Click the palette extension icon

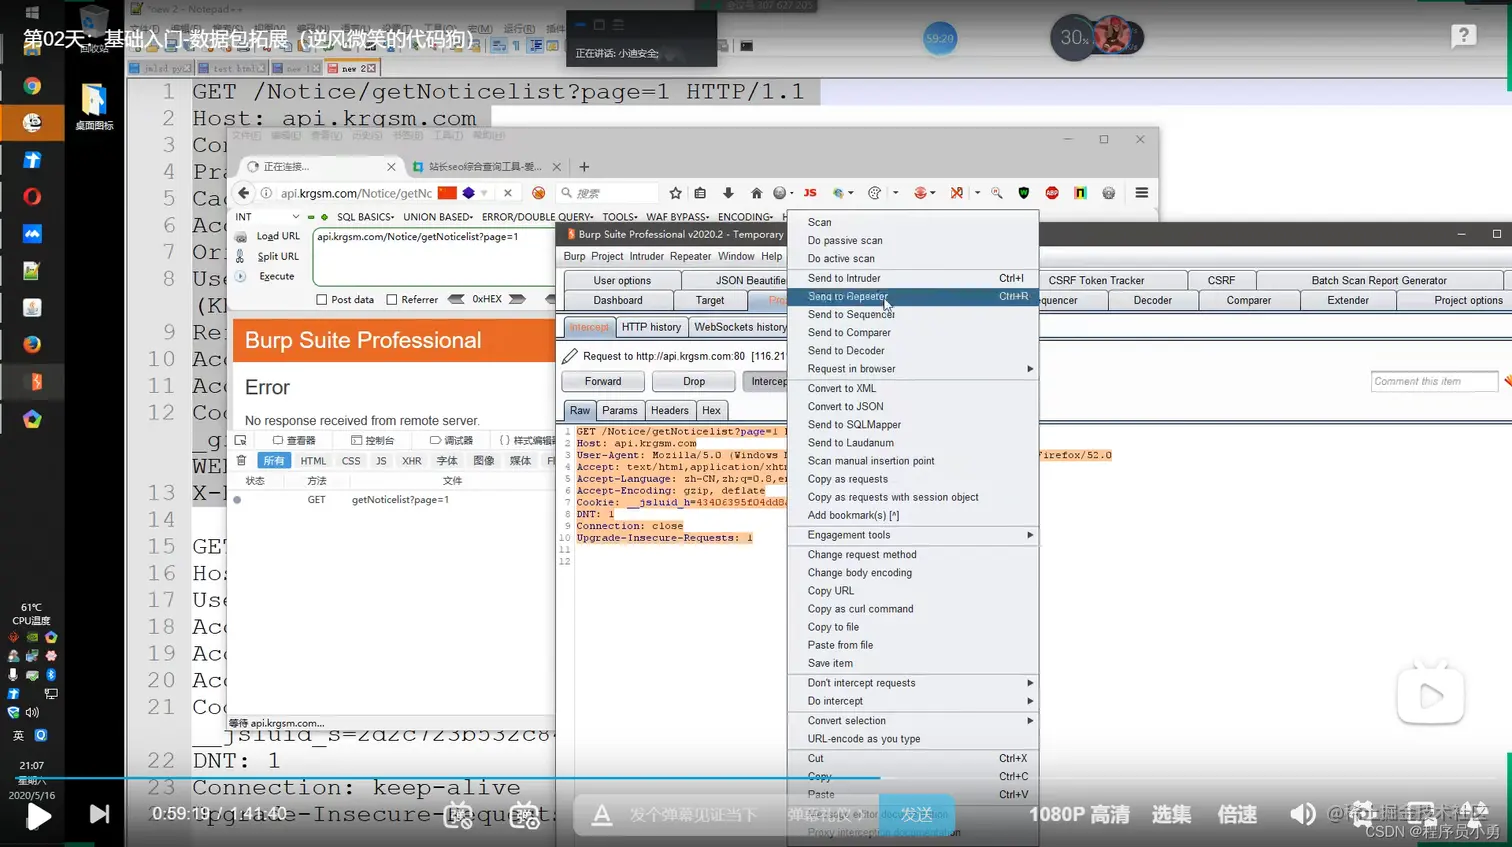(x=875, y=193)
